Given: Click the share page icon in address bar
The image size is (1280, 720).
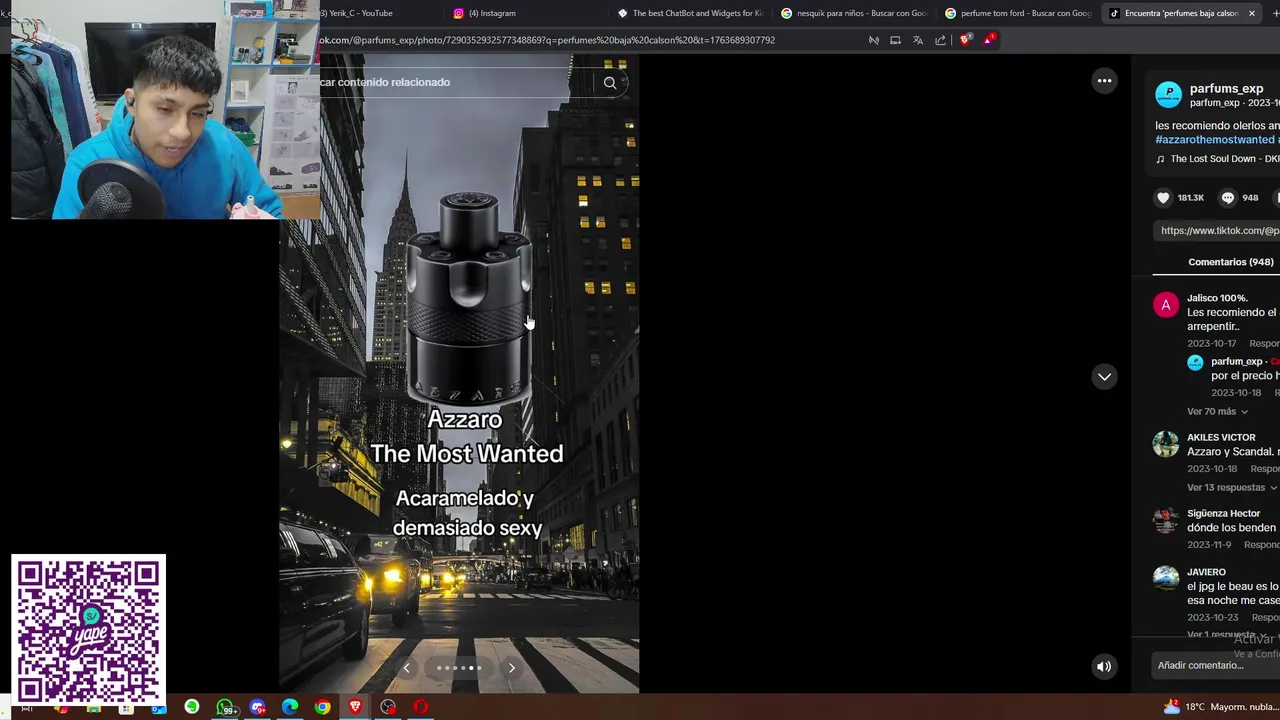Looking at the screenshot, I should coord(940,40).
